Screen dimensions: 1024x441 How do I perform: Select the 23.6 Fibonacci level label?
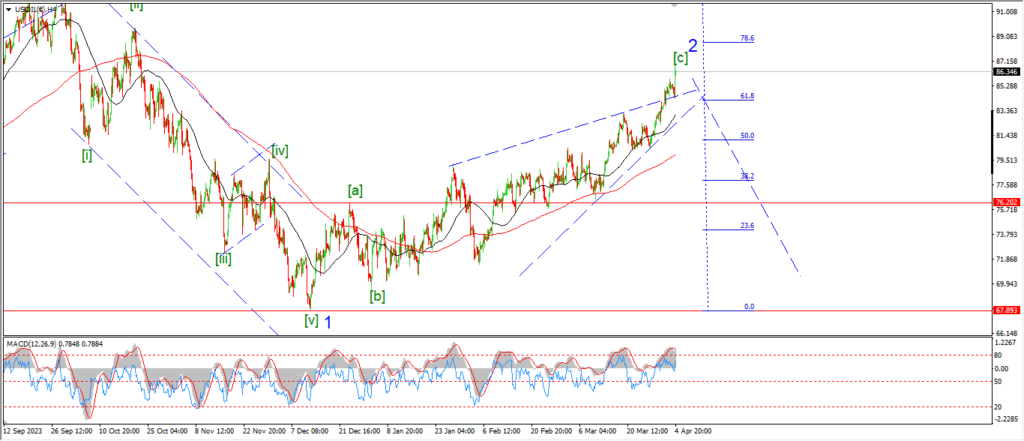747,226
